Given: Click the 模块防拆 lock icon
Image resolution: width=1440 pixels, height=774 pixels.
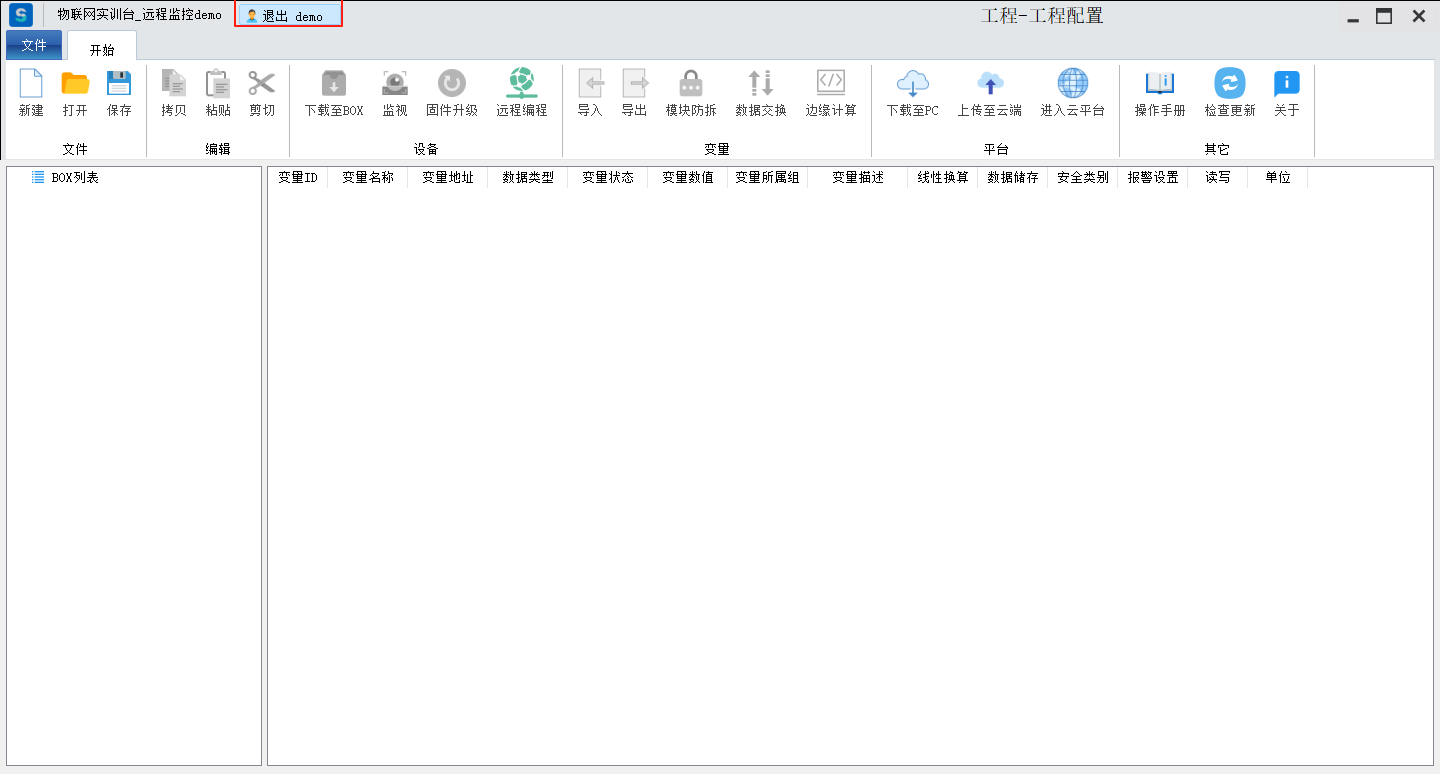Looking at the screenshot, I should pos(691,84).
